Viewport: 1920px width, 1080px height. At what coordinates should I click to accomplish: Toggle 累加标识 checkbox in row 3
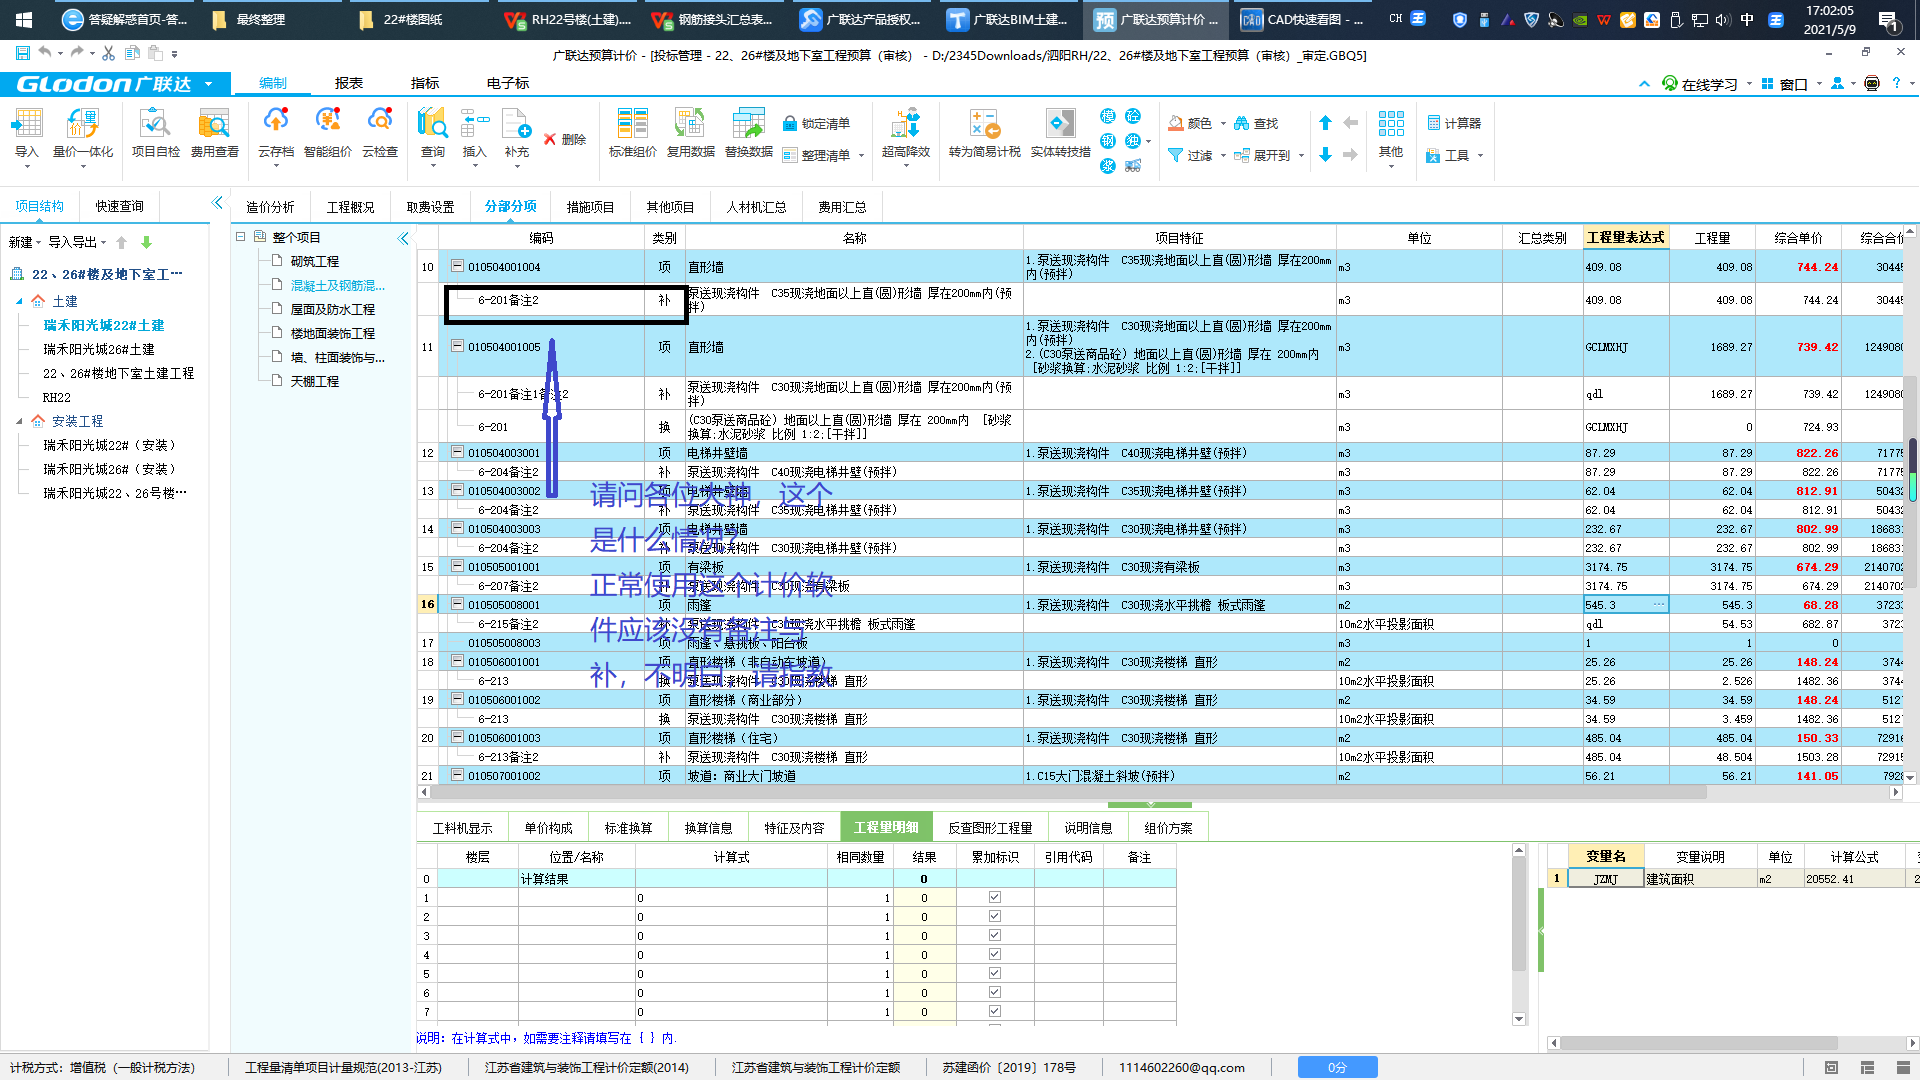pyautogui.click(x=994, y=935)
